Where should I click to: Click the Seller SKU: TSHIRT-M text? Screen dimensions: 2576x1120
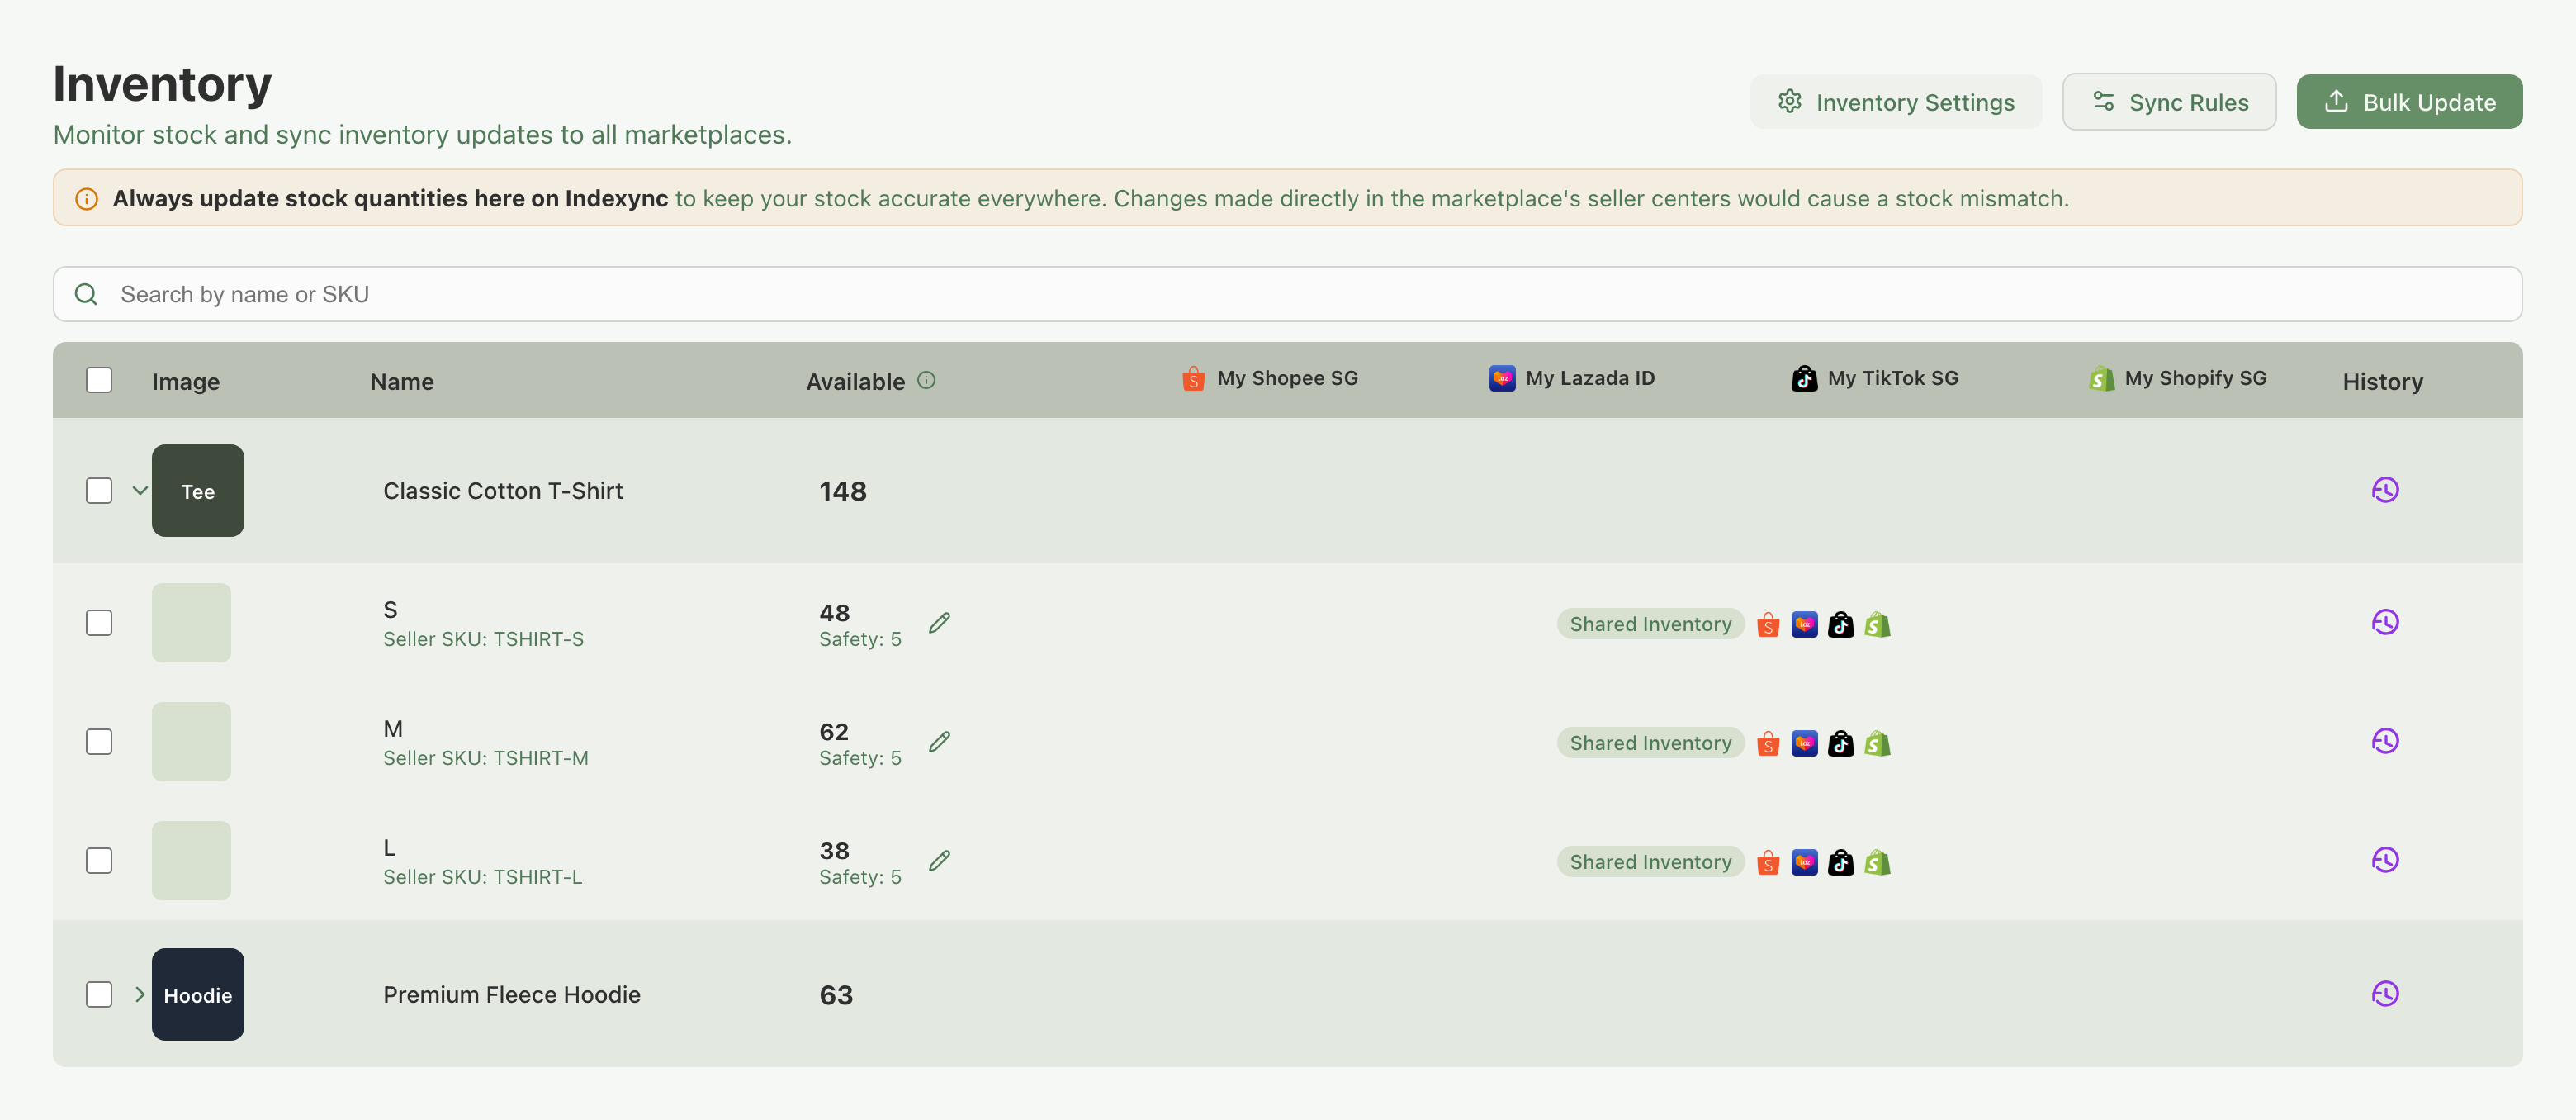coord(486,758)
